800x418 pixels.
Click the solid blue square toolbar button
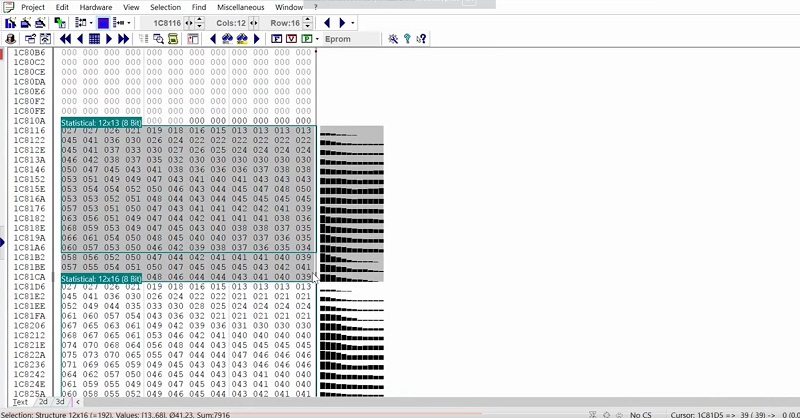point(103,23)
